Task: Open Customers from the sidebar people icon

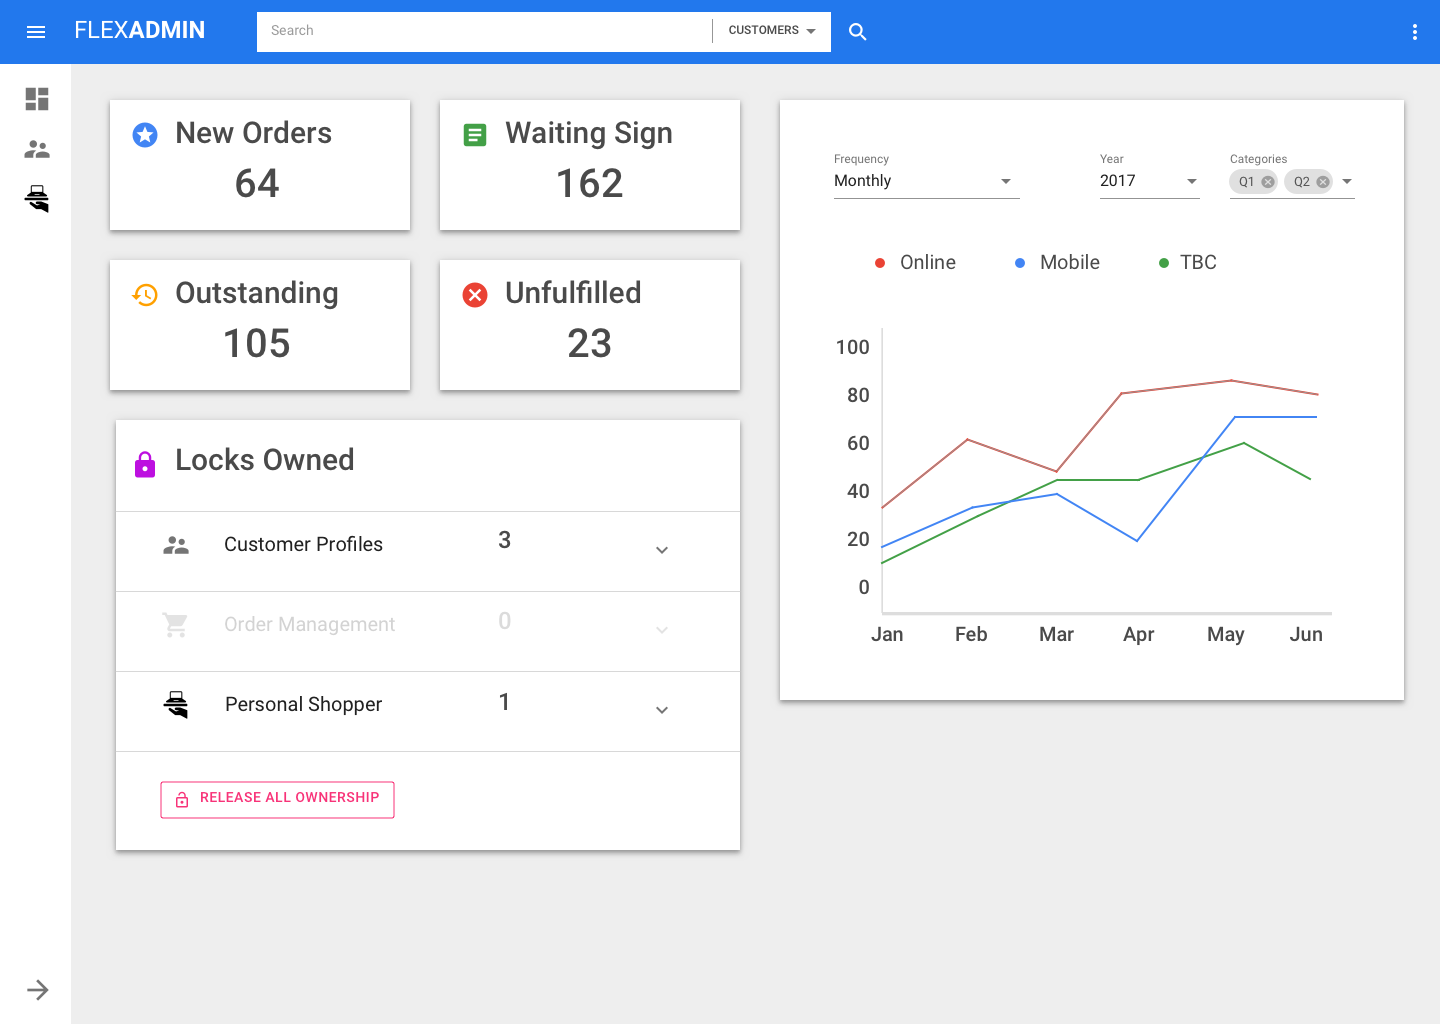Action: (x=37, y=149)
